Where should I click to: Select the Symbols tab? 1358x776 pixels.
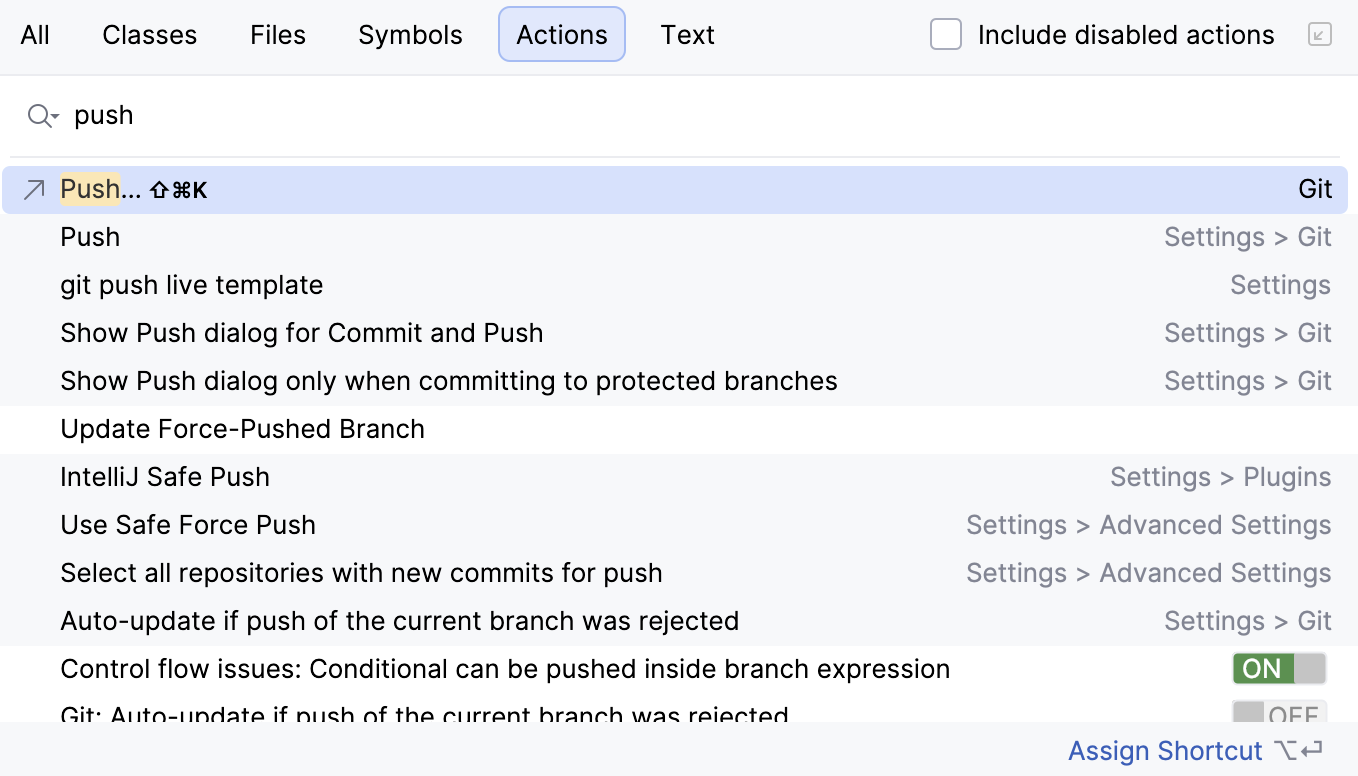point(410,34)
